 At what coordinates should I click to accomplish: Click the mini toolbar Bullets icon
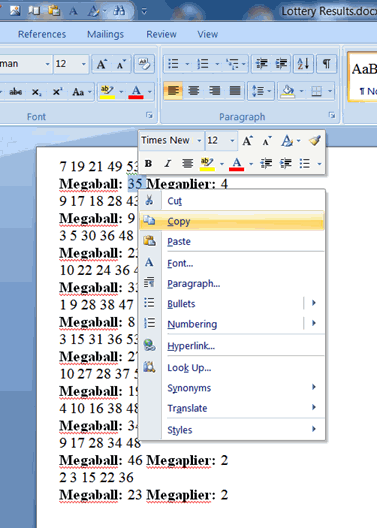tap(305, 164)
